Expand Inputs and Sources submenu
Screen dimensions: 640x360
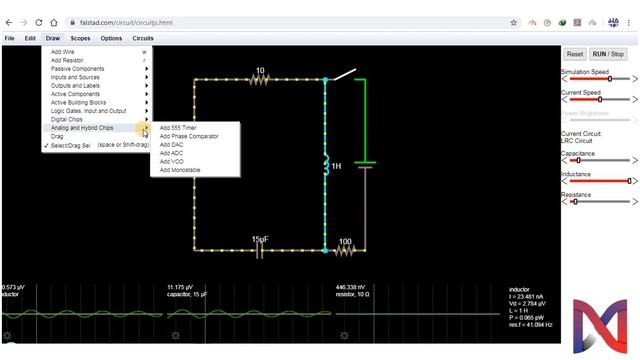[x=97, y=77]
